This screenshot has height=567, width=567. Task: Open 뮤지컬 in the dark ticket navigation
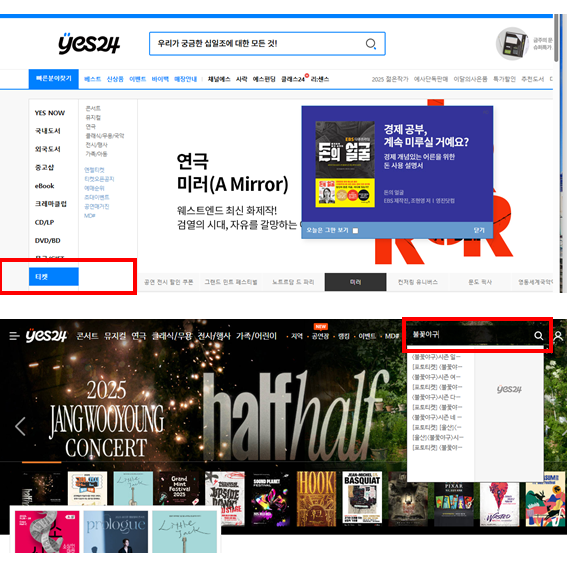click(x=115, y=336)
